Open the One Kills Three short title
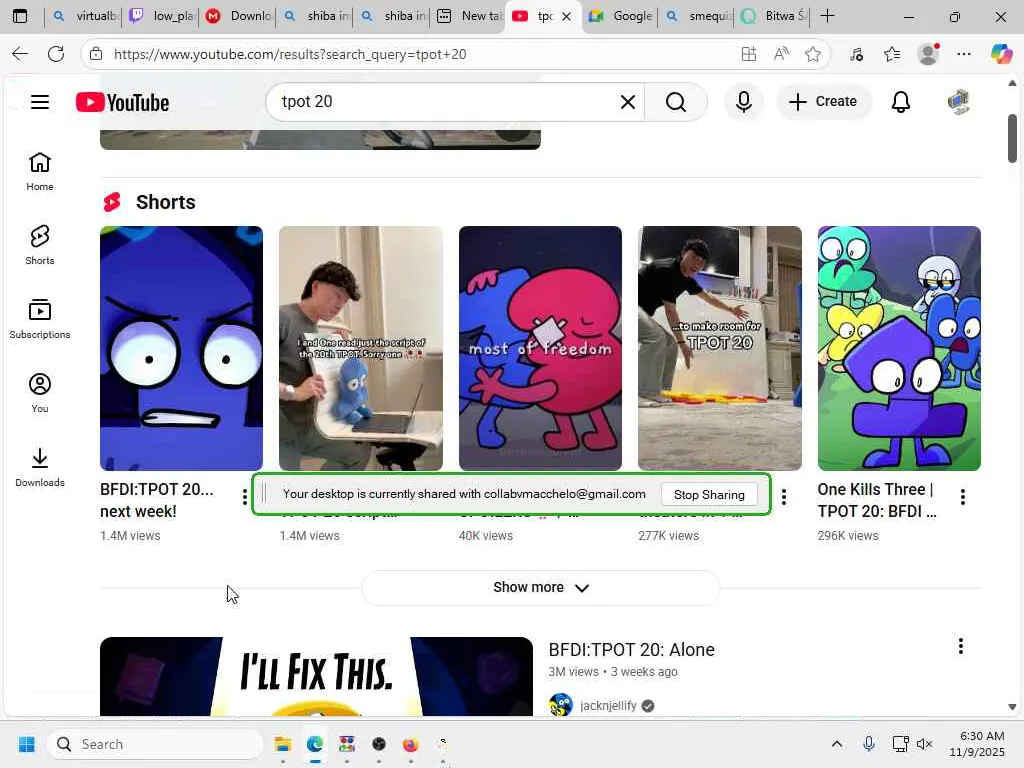 point(877,500)
